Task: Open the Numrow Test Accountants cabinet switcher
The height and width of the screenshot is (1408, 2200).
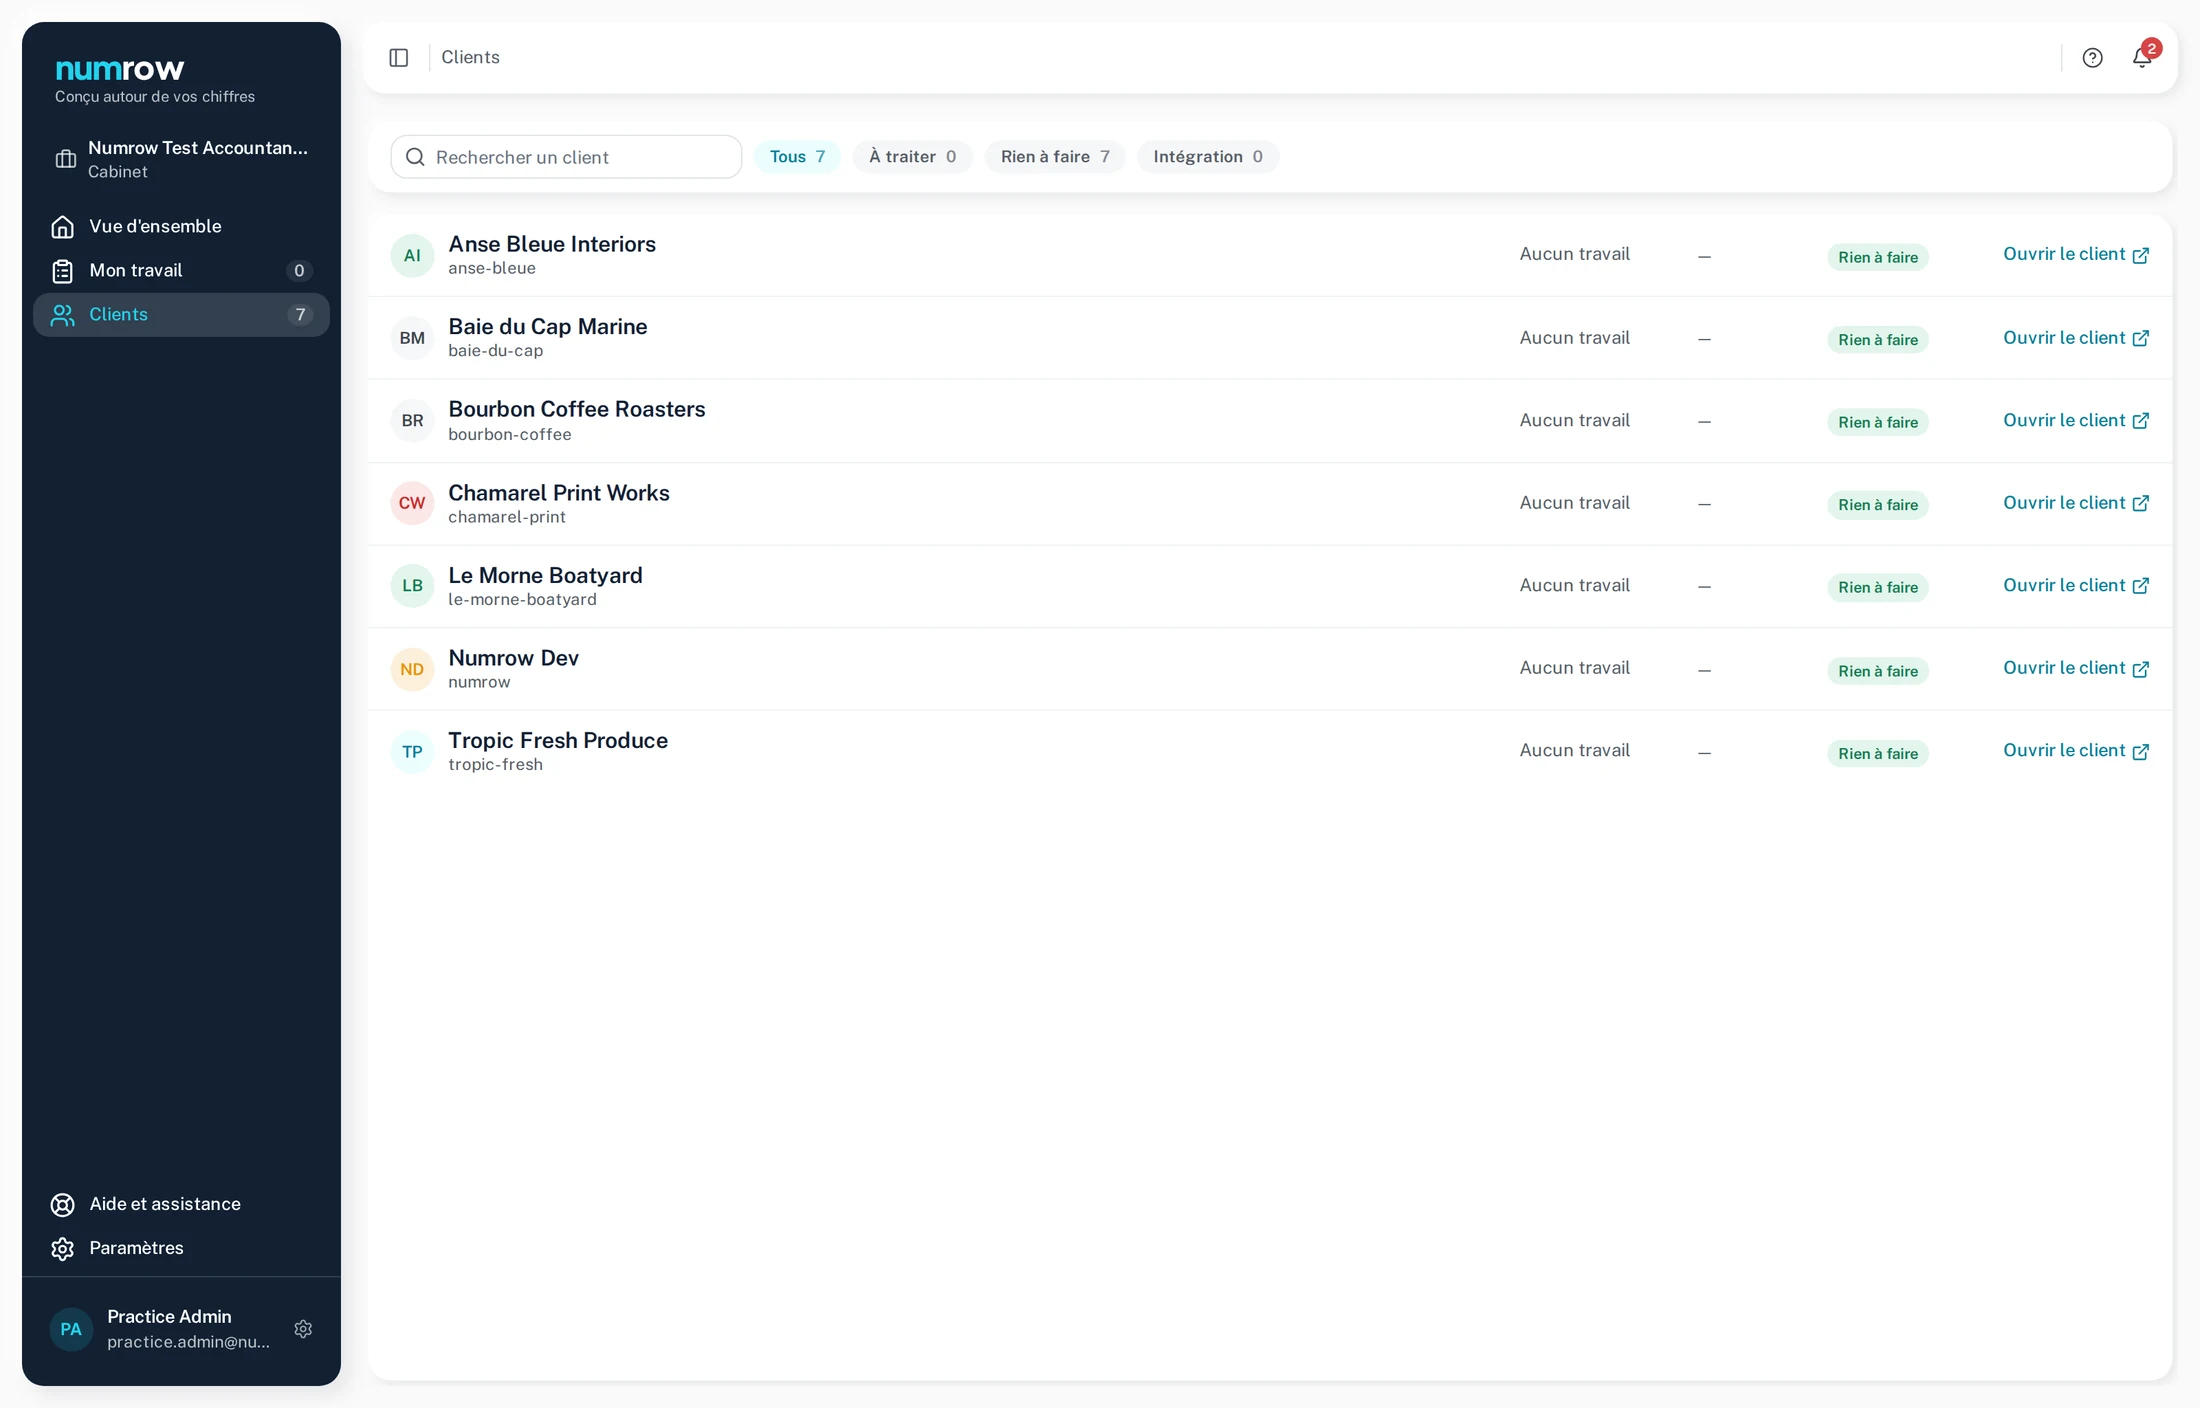Action: pos(181,159)
